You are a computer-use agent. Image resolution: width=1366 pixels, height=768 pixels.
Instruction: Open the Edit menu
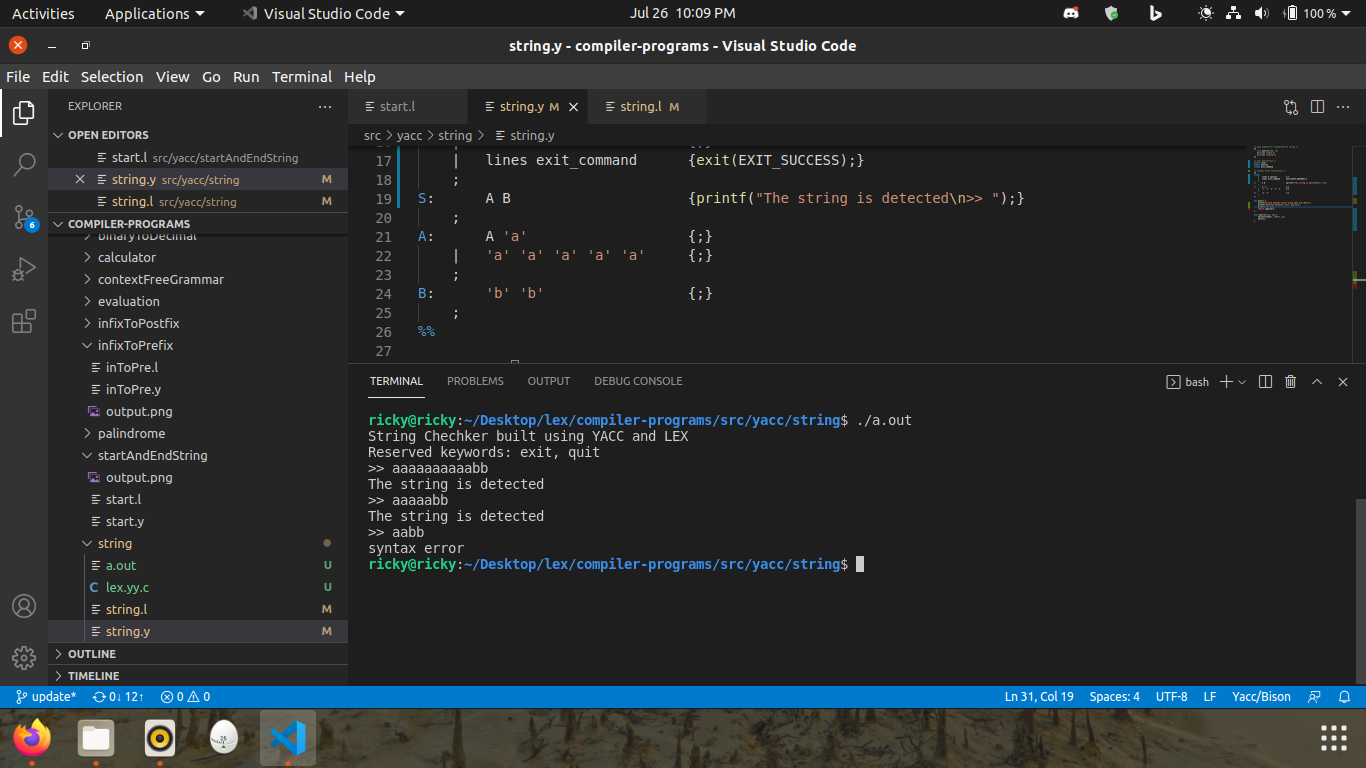pyautogui.click(x=55, y=77)
